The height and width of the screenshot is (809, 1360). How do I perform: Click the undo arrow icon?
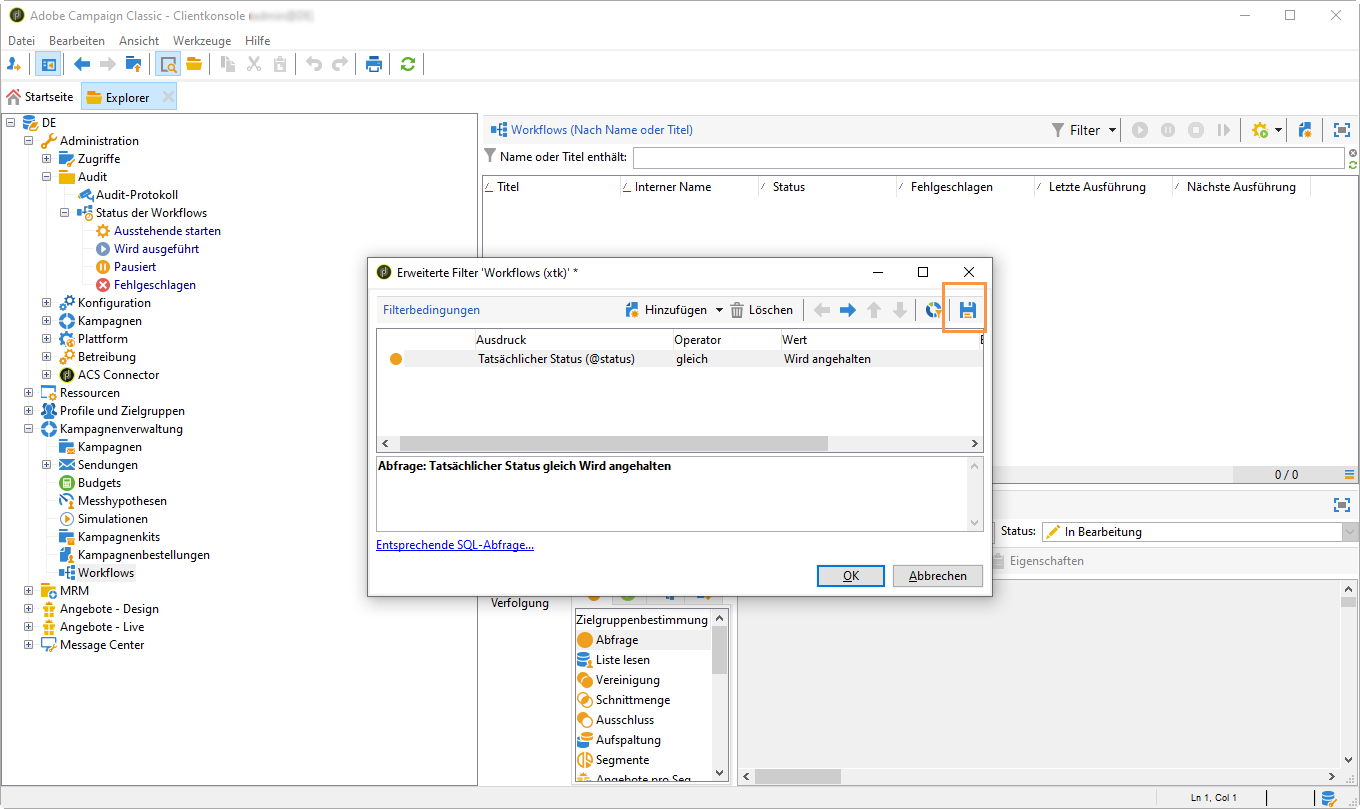[x=314, y=64]
